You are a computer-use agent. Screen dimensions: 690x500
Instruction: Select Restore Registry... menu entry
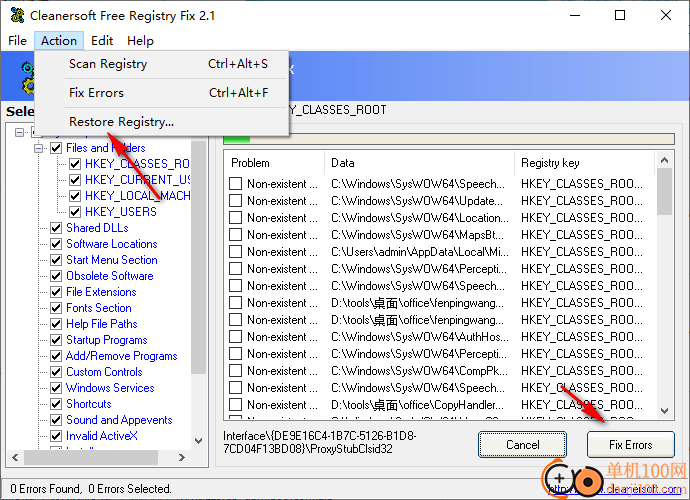coord(161,122)
